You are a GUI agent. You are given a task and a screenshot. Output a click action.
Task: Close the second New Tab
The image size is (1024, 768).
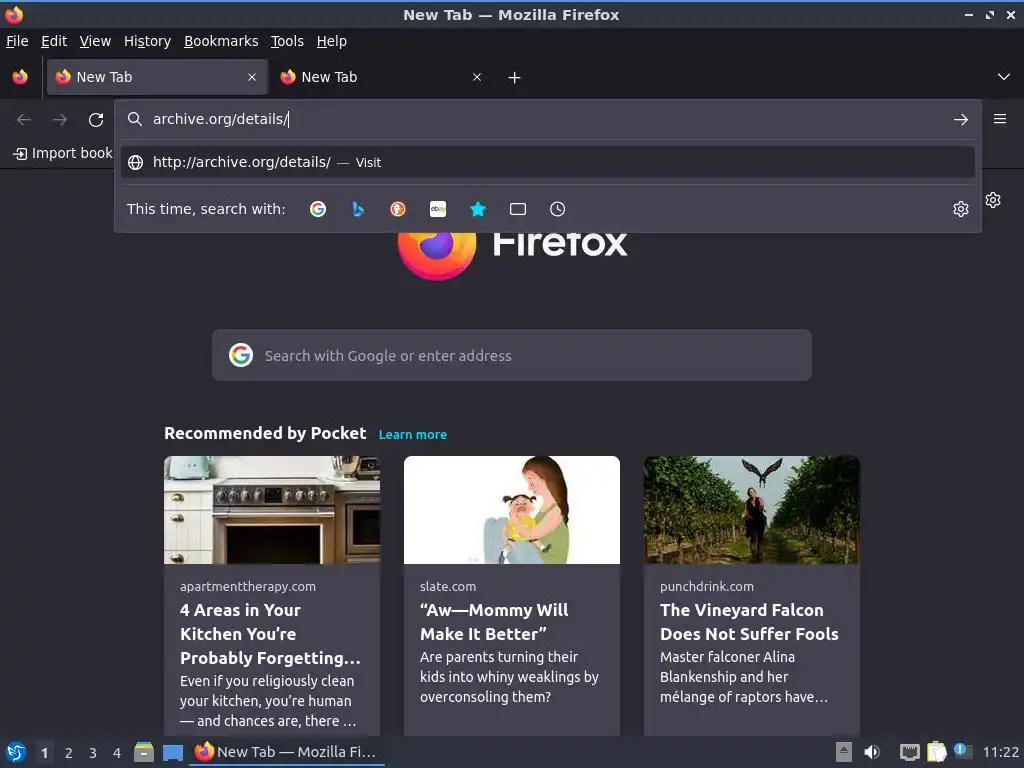click(477, 77)
